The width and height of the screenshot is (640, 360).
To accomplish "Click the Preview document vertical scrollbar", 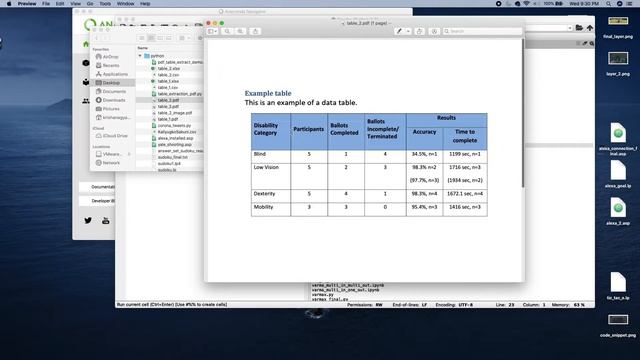I will (522, 114).
